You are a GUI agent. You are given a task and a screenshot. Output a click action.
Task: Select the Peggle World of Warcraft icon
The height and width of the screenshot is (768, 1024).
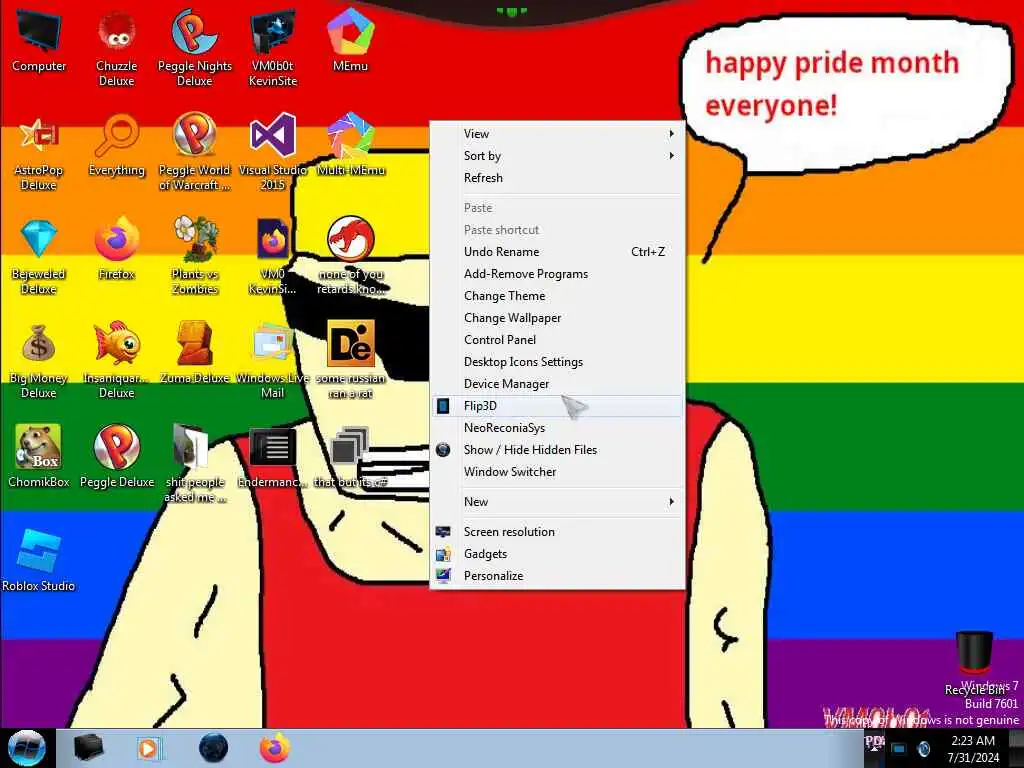coord(195,153)
